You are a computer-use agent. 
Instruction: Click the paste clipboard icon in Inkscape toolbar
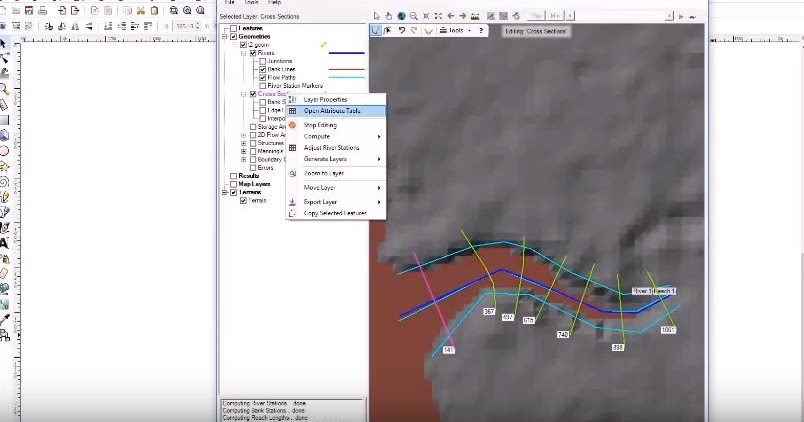154,10
